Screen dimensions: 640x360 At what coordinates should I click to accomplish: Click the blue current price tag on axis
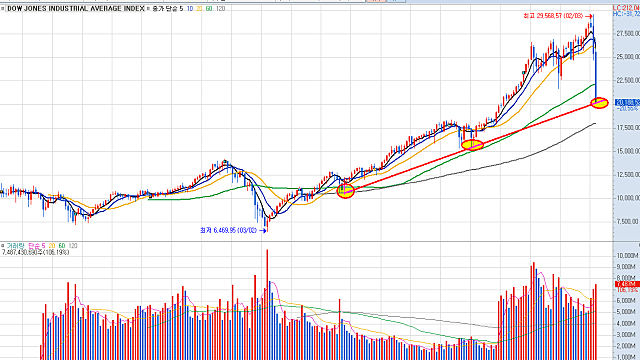(x=627, y=102)
